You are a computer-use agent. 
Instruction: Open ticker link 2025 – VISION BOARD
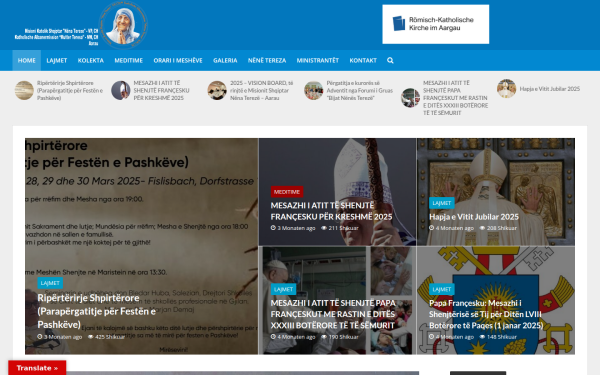click(x=261, y=90)
